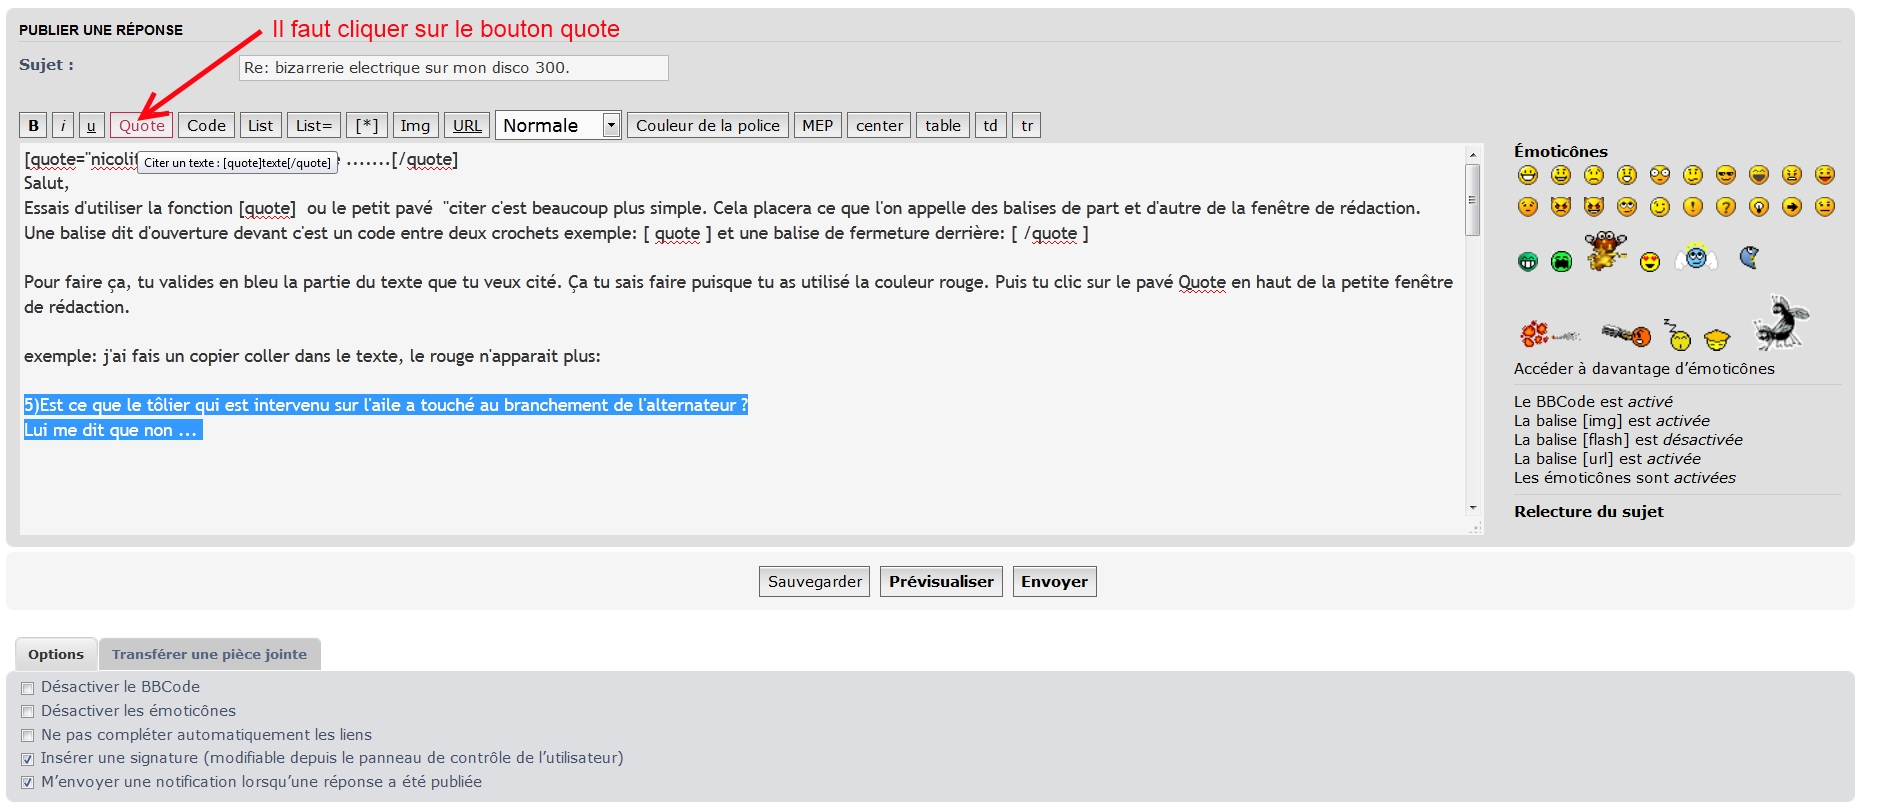The height and width of the screenshot is (810, 1878).
Task: Insert the light bulb idea emoticon
Action: click(x=1759, y=207)
